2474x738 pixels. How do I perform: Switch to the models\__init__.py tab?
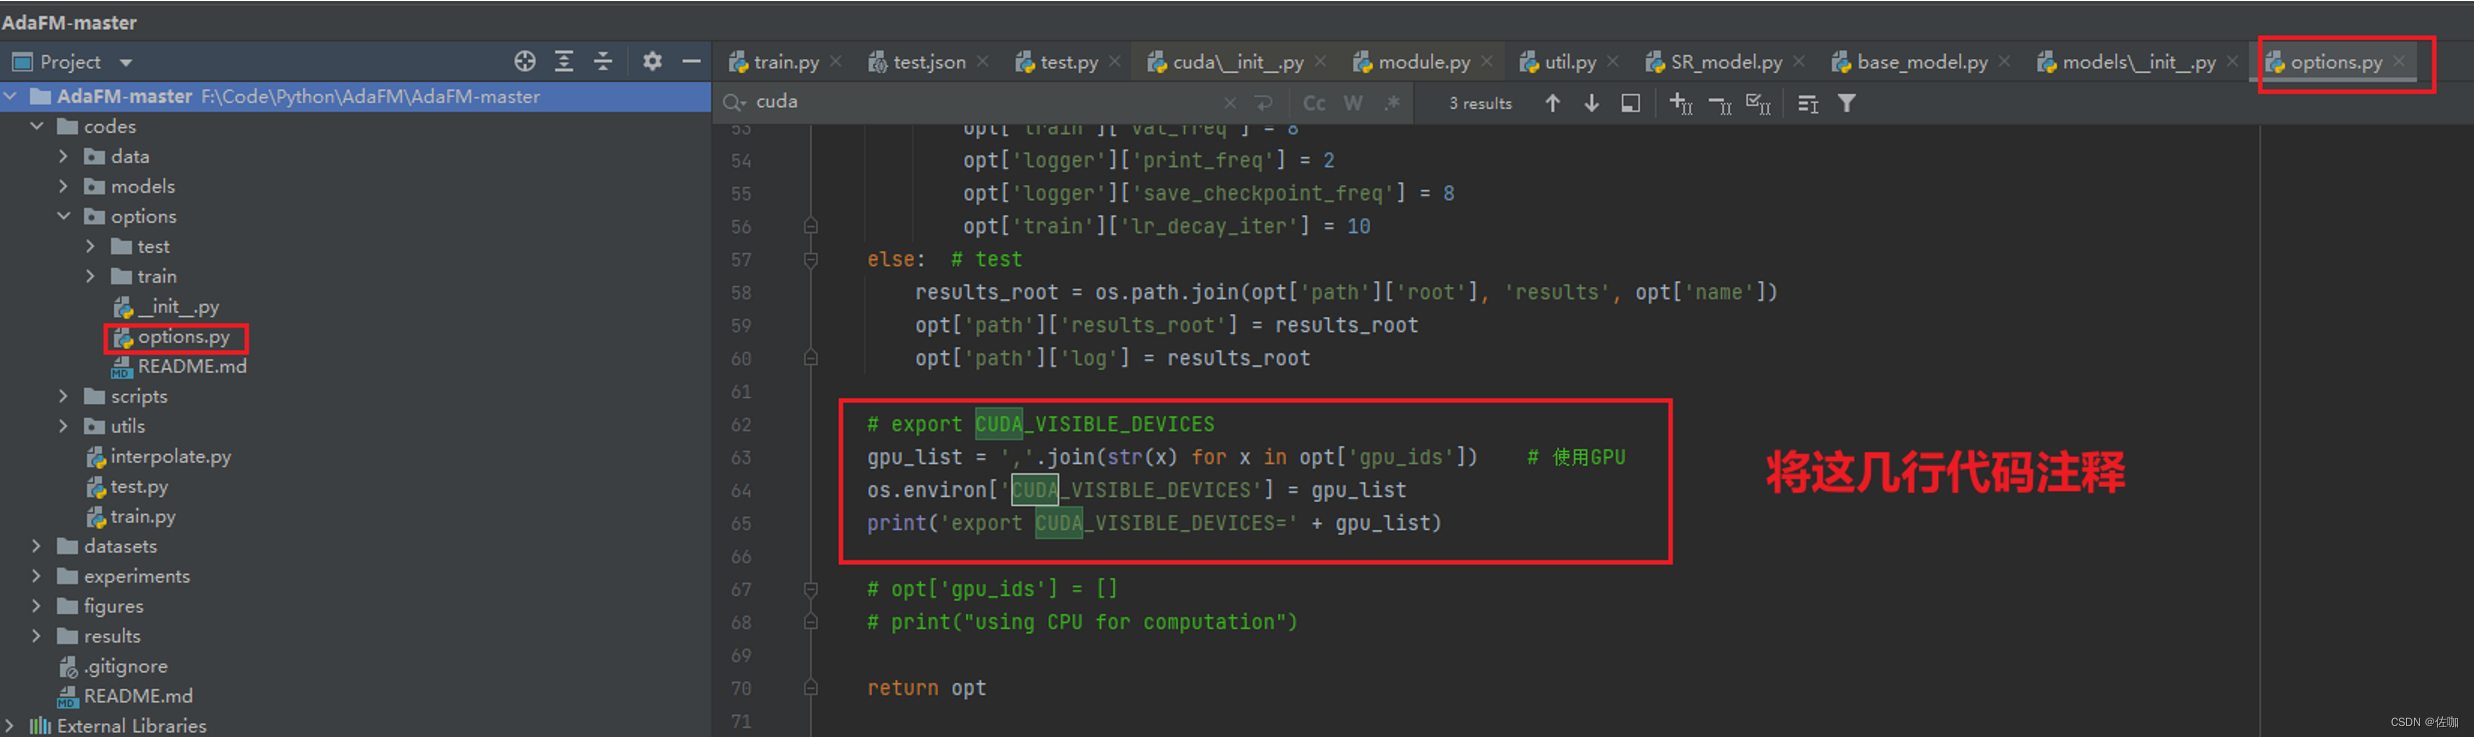pos(2127,62)
